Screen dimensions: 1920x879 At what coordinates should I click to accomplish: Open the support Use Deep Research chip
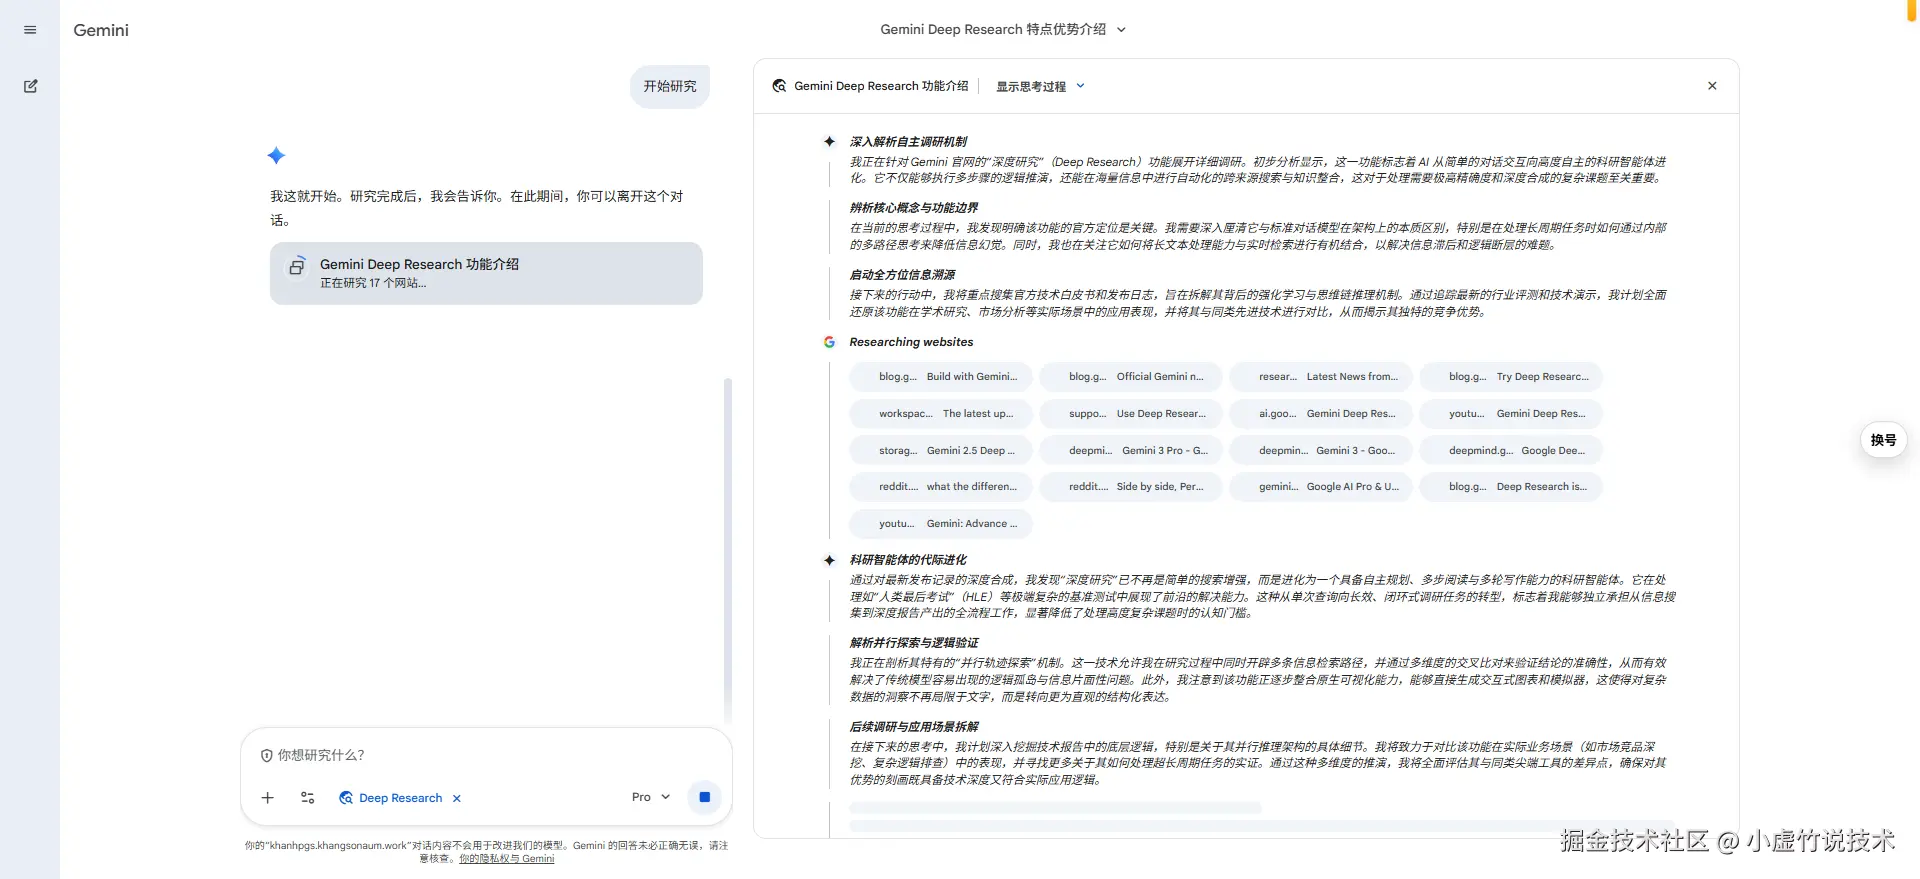[x=1131, y=414]
